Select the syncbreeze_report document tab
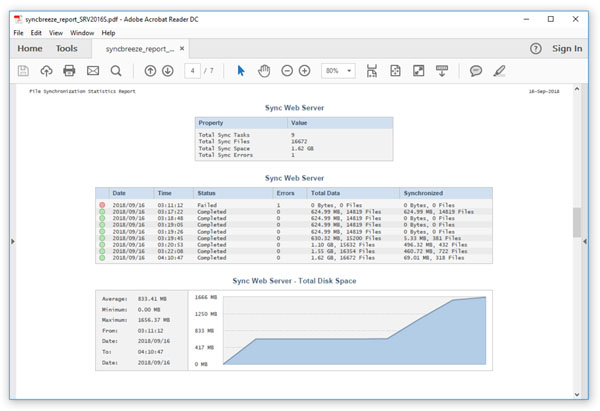This screenshot has height=411, width=600. pyautogui.click(x=140, y=49)
